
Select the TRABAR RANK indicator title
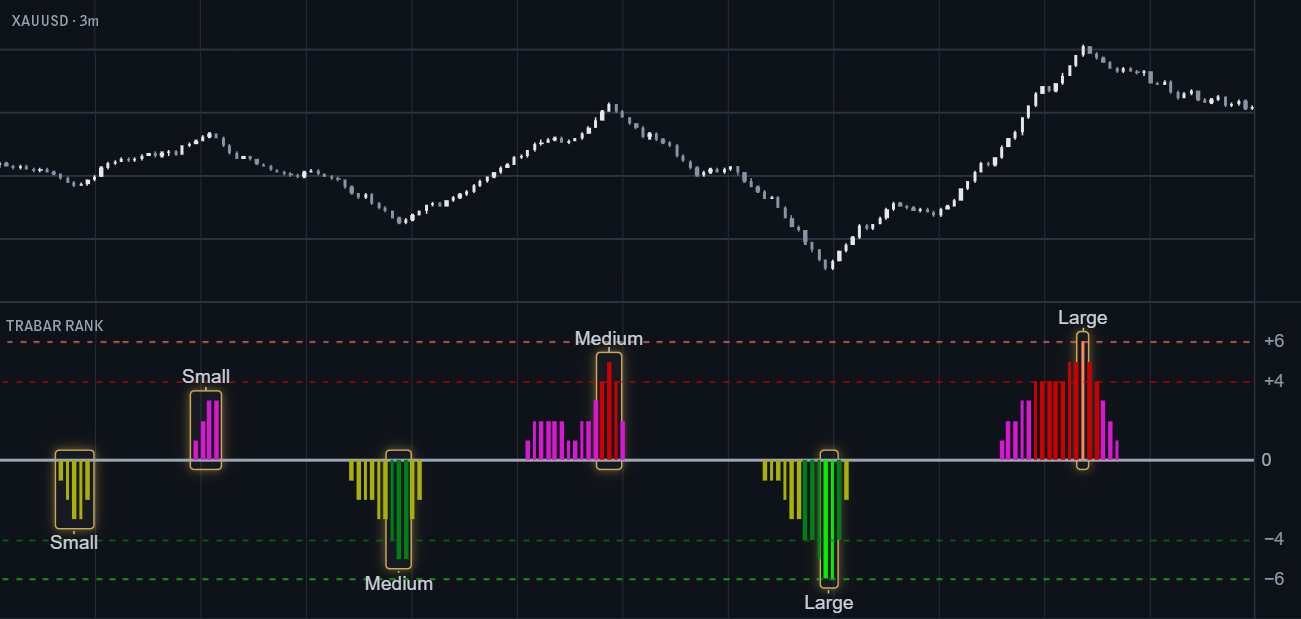pos(55,326)
